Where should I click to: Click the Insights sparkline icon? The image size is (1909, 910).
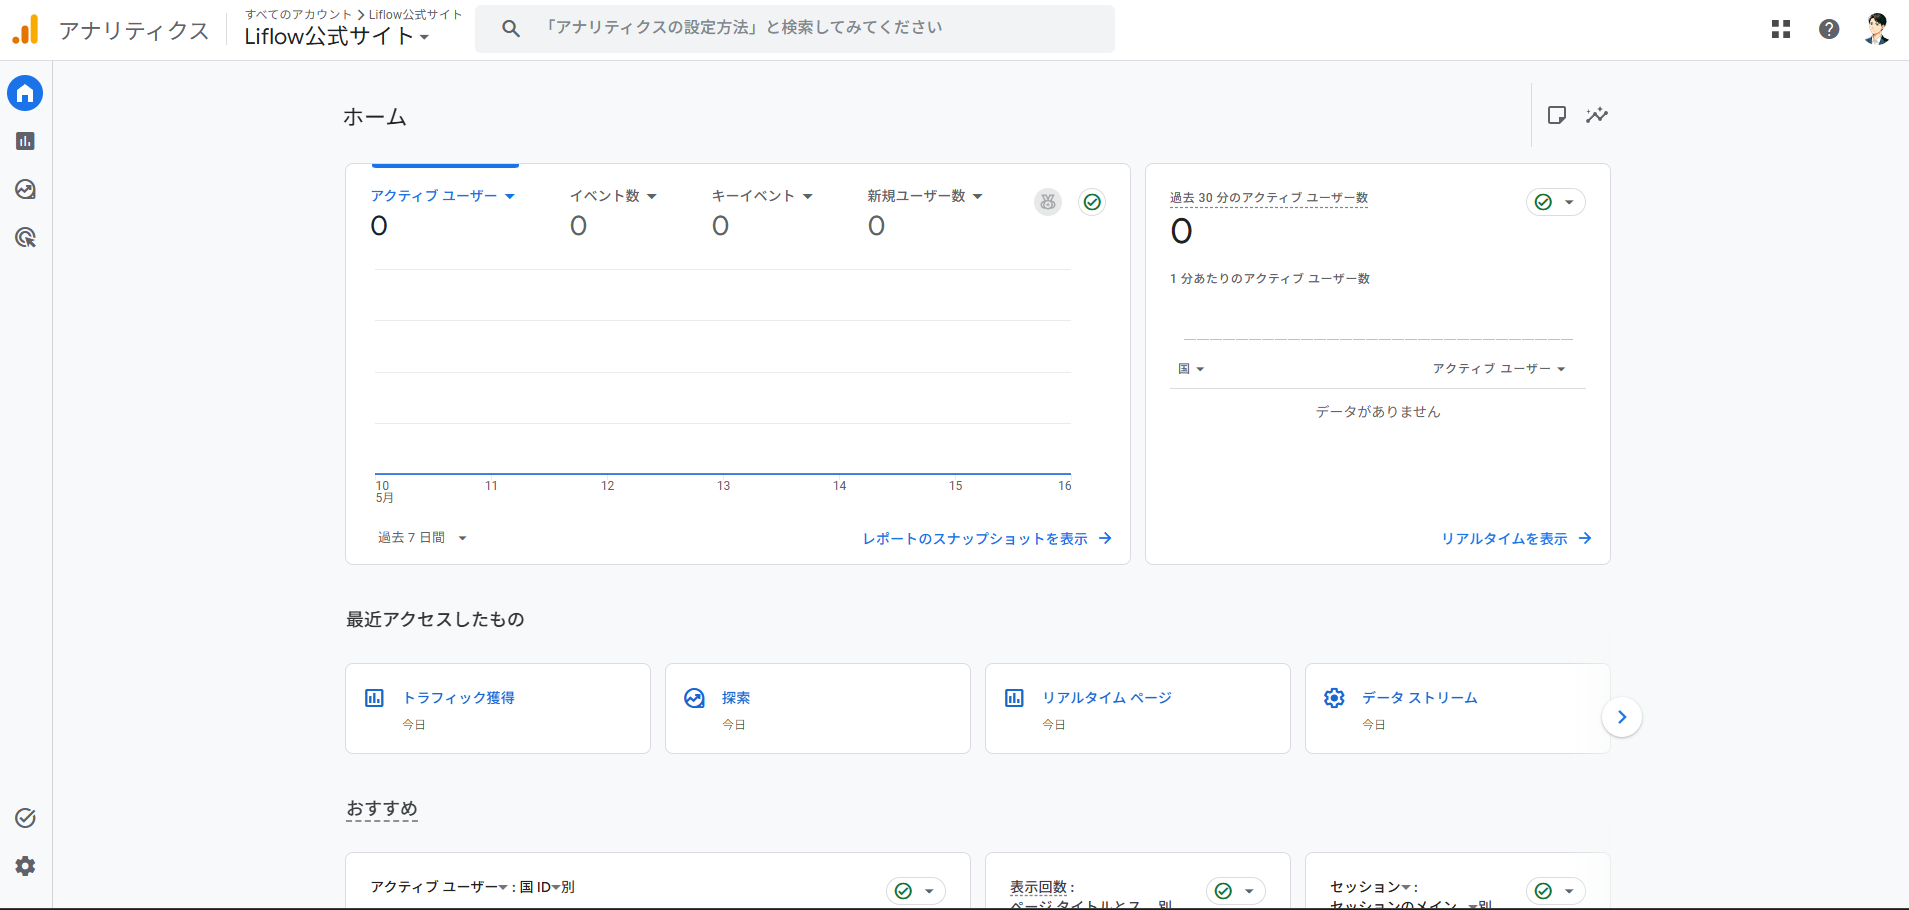(x=1597, y=115)
